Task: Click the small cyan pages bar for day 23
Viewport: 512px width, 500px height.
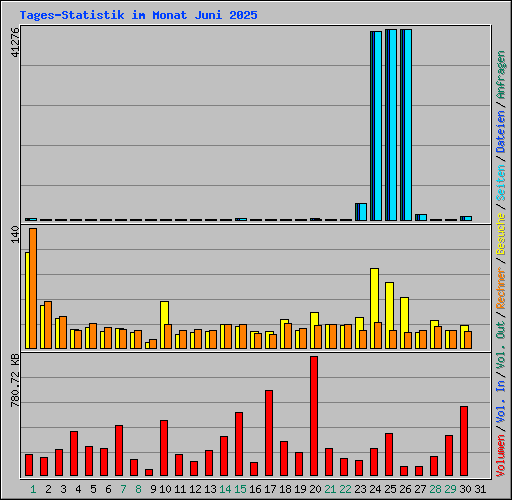Action: point(363,212)
